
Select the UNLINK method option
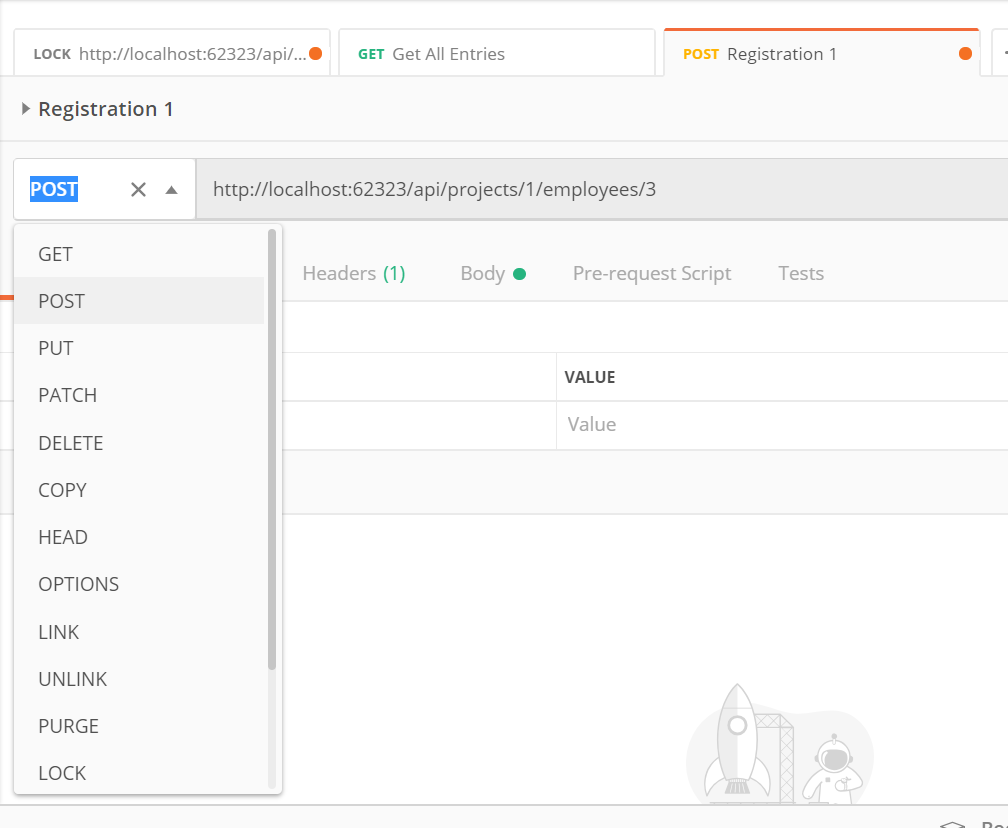(73, 679)
